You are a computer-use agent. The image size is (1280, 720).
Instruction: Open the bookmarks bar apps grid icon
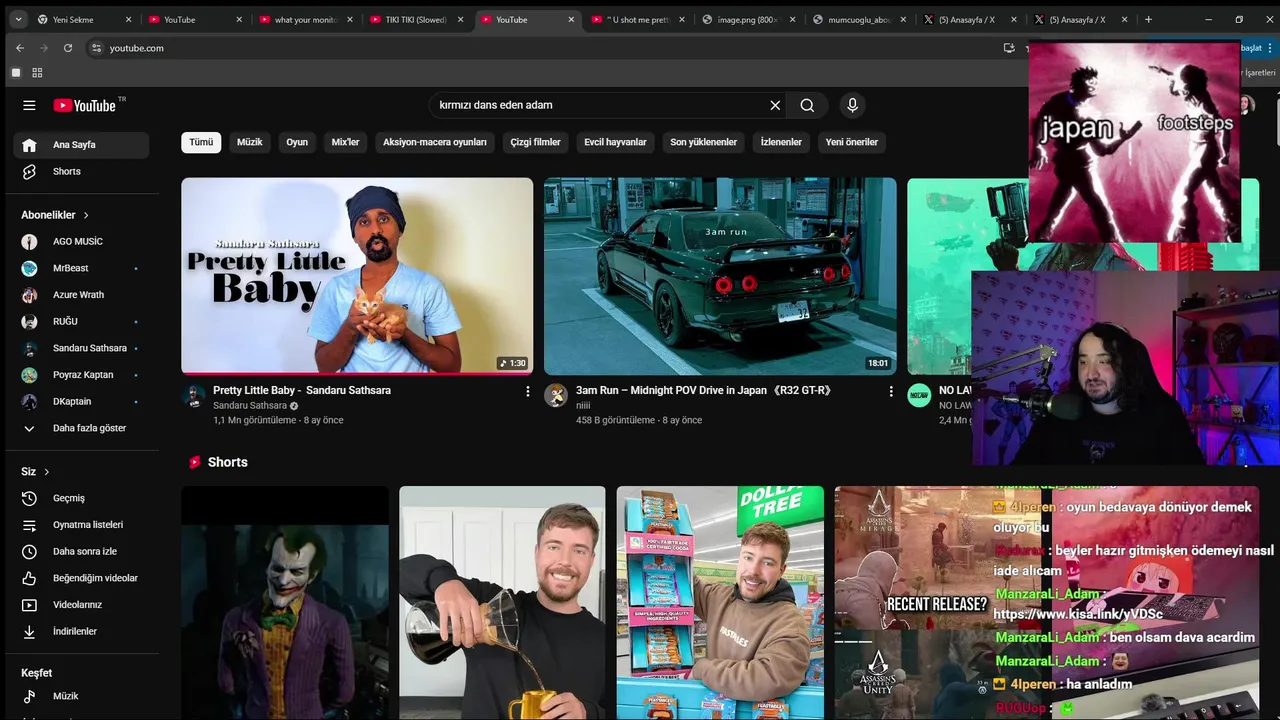coord(37,73)
